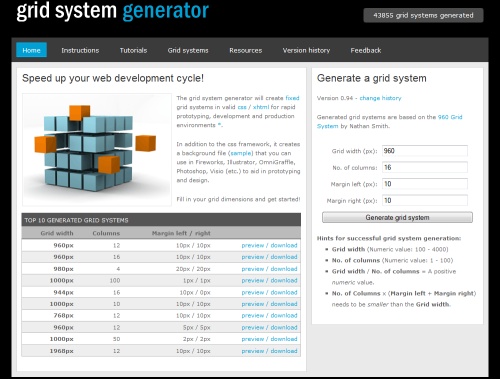Image resolution: width=500 pixels, height=379 pixels.
Task: Click the Feedback navigation item
Action: [366, 50]
